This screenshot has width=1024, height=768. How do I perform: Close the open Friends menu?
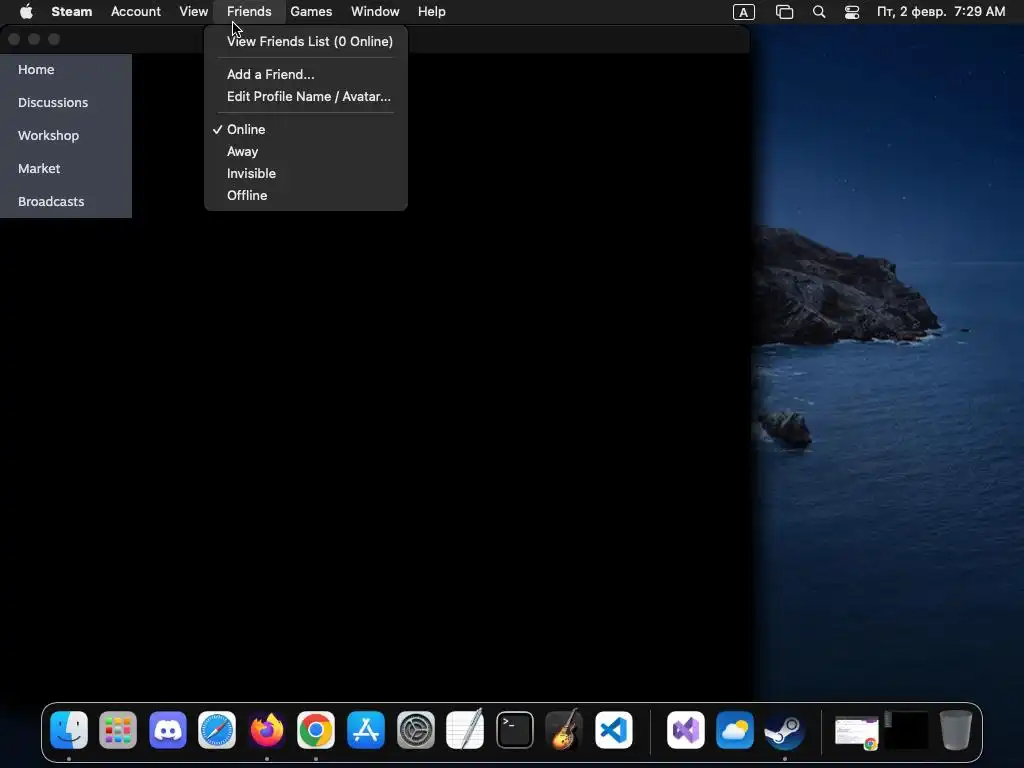(x=249, y=12)
